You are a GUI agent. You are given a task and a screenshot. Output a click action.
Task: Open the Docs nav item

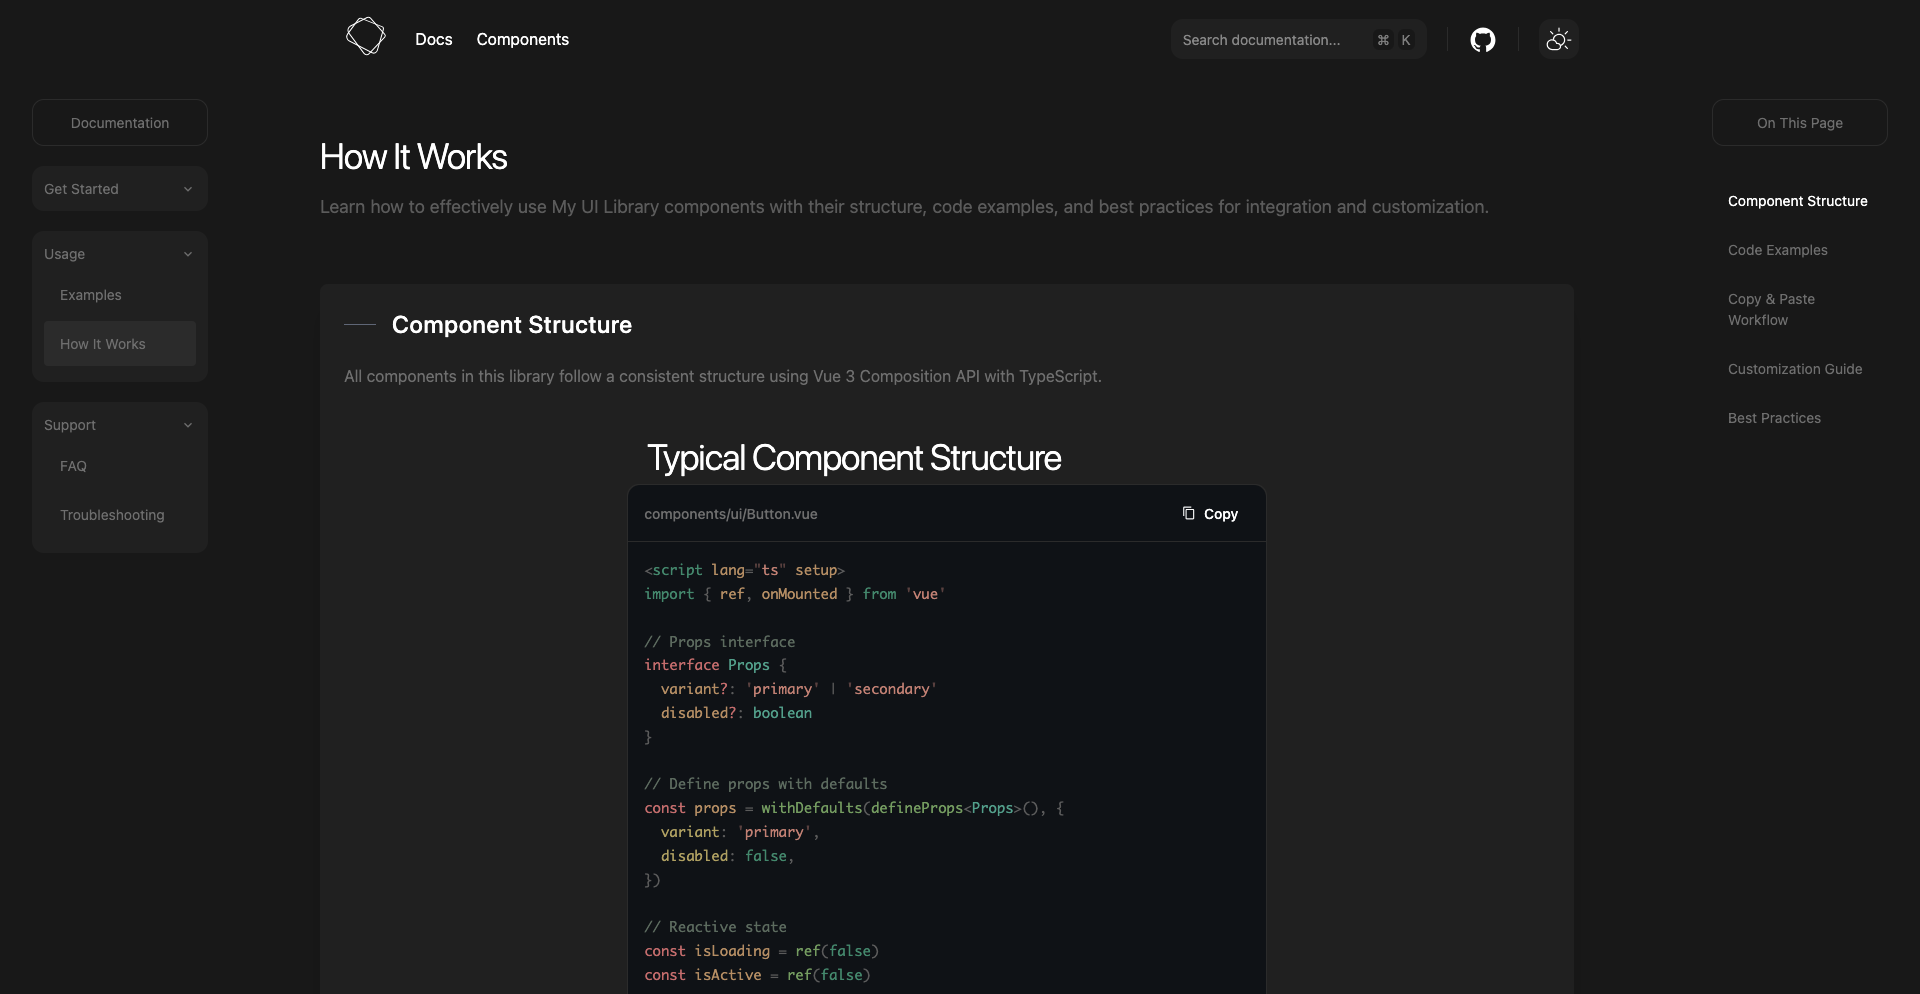click(x=434, y=39)
